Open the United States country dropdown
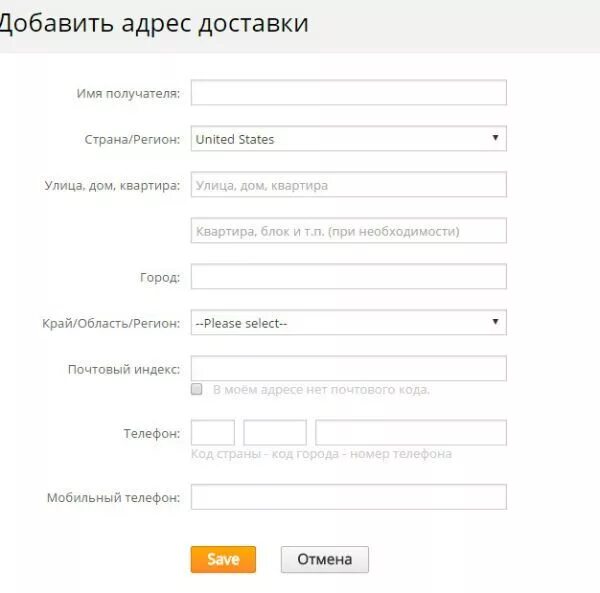 [349, 138]
